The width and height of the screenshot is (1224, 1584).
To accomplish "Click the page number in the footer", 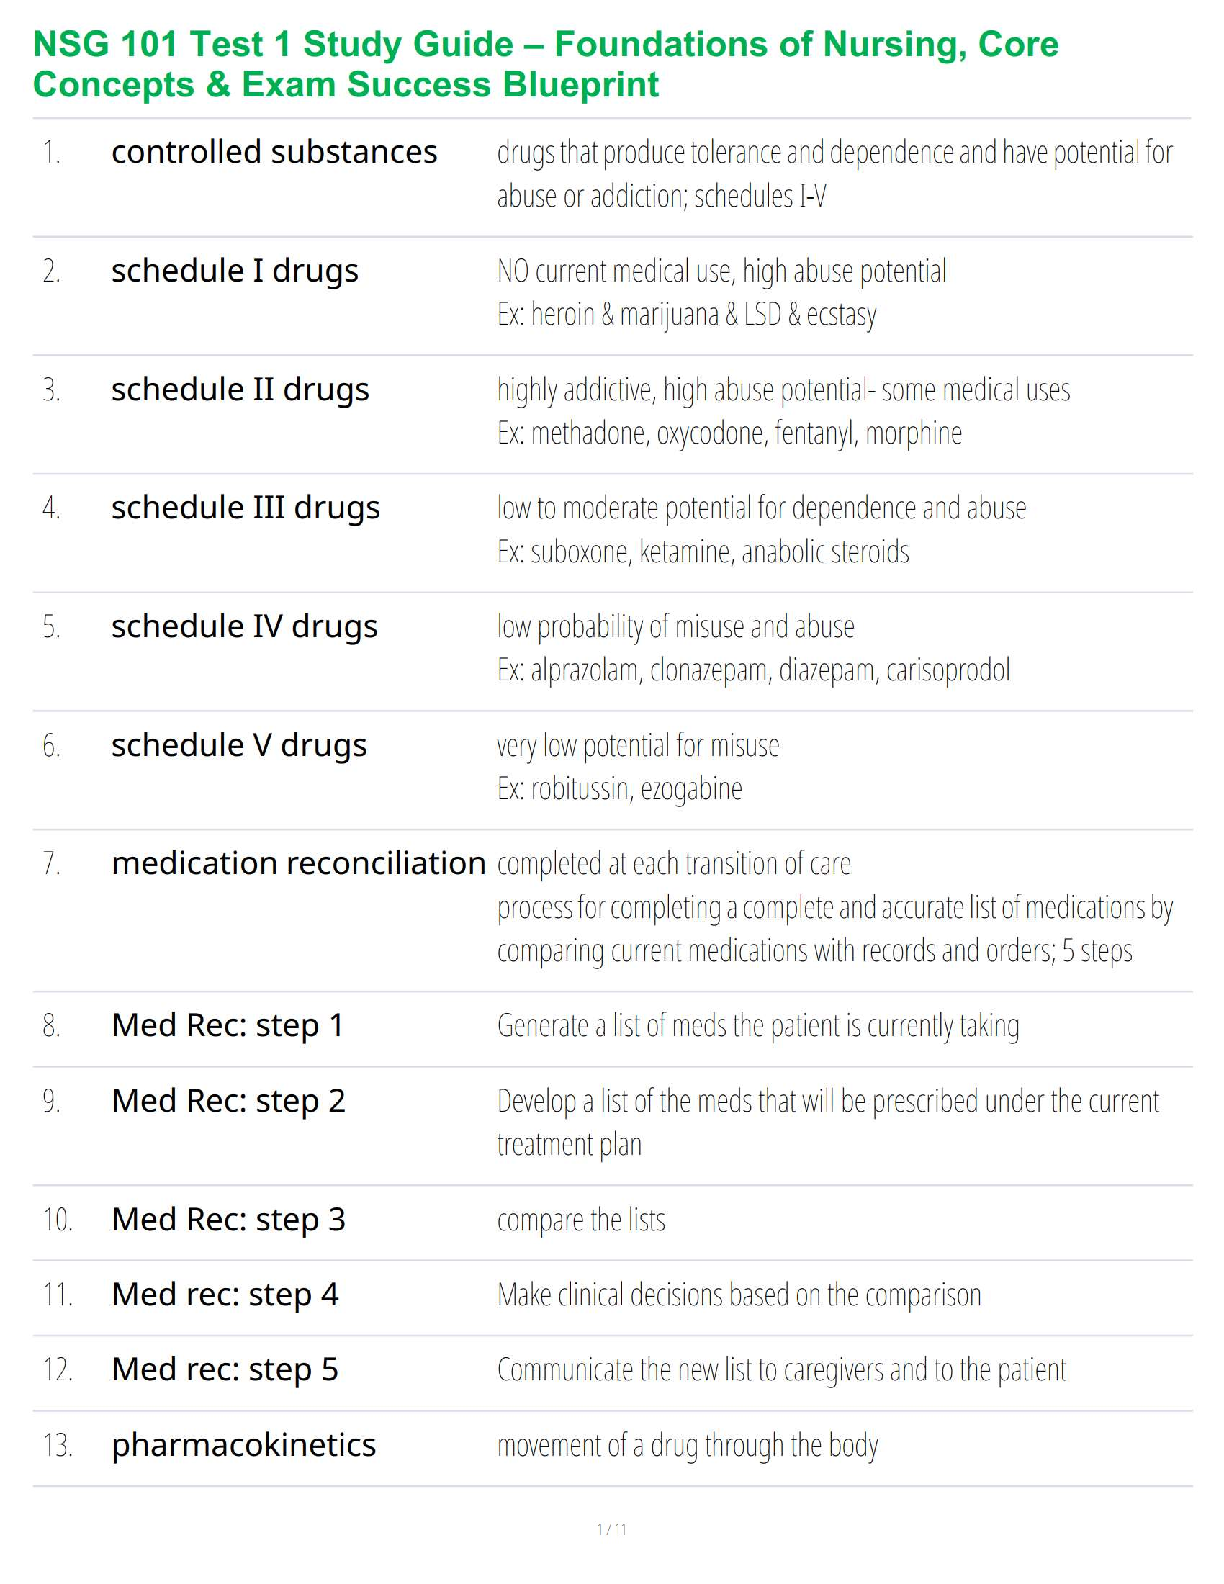I will (611, 1529).
